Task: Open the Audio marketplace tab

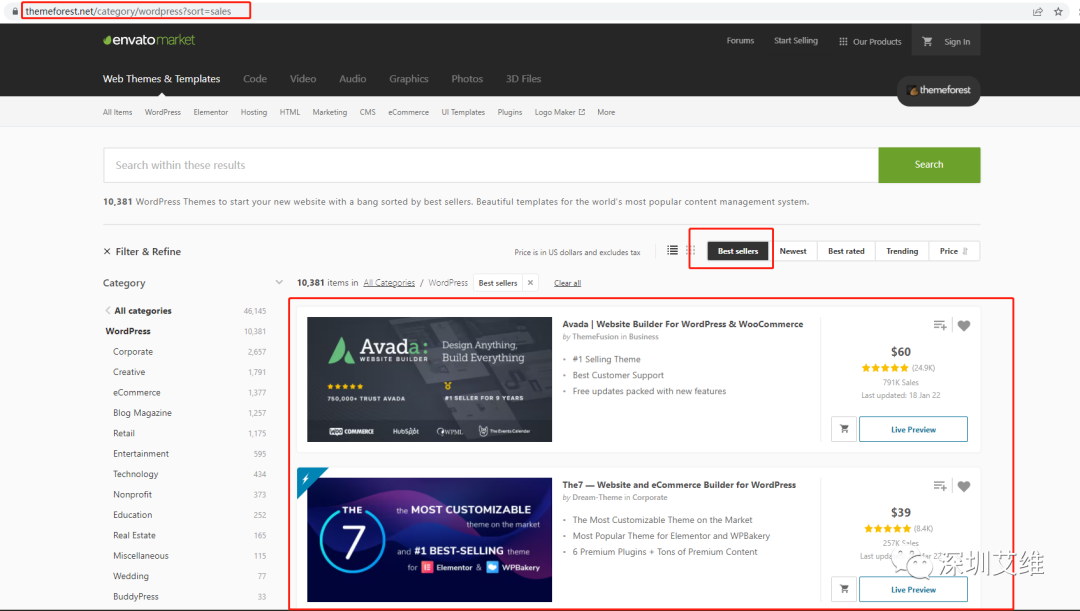Action: [353, 79]
